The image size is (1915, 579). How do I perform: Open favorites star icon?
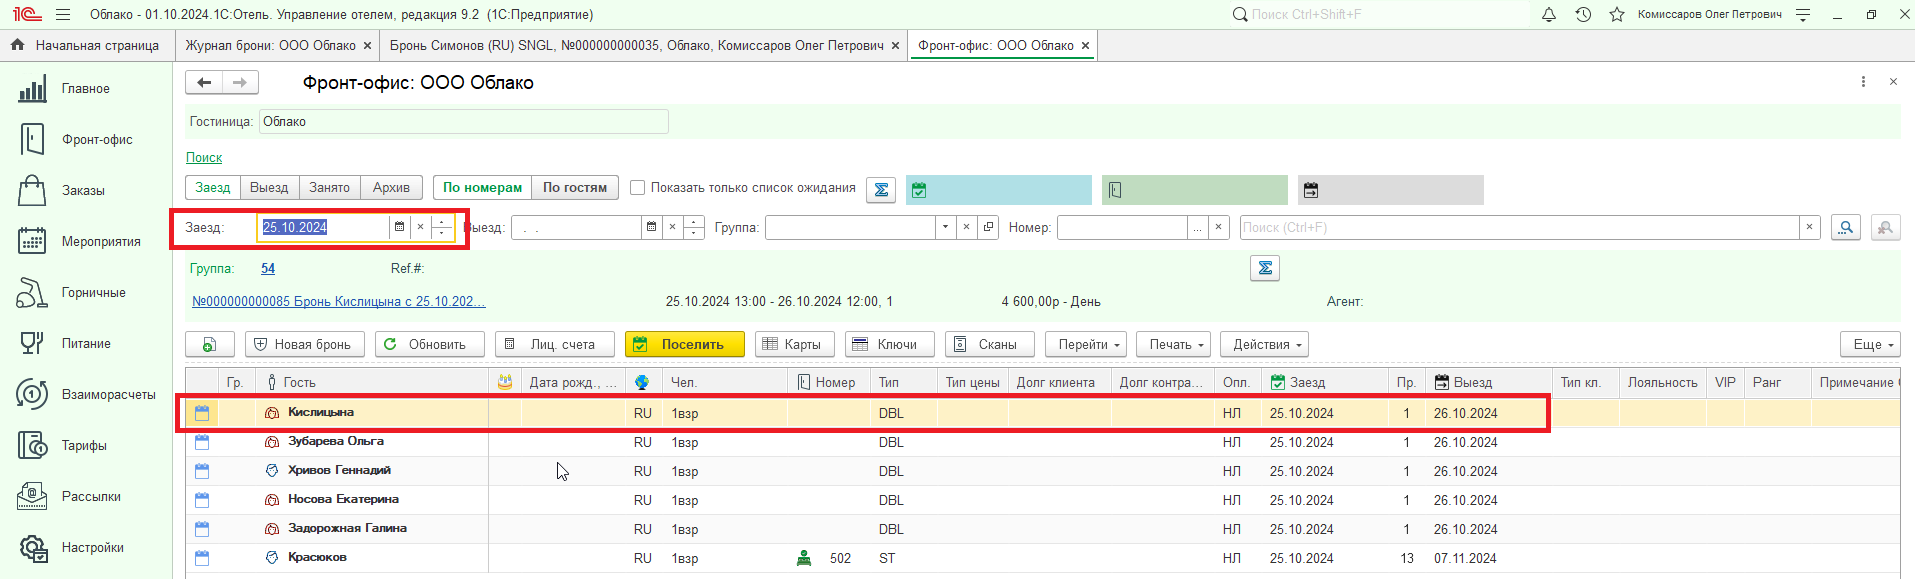(1617, 15)
